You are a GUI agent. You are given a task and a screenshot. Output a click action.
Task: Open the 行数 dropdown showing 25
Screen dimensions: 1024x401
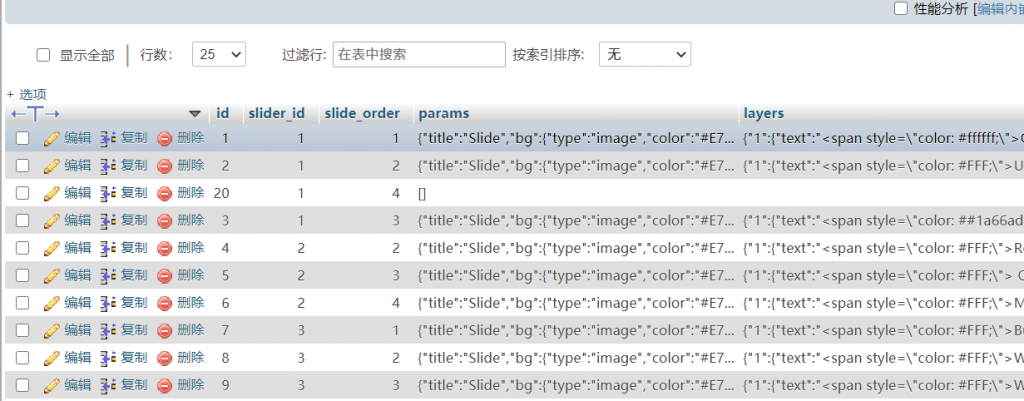click(x=218, y=54)
